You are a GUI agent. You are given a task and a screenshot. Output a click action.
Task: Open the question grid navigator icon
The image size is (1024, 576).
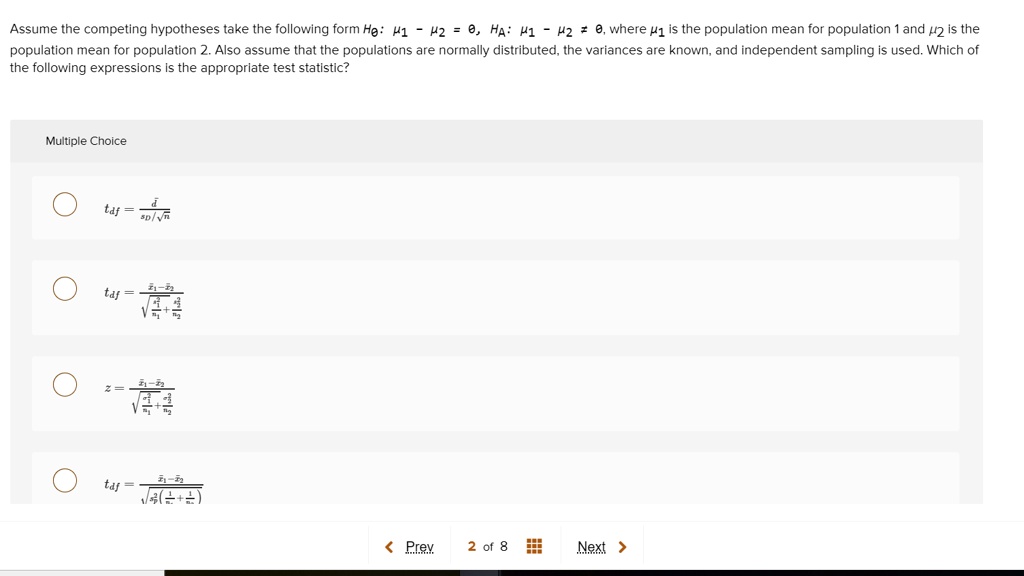[x=534, y=546]
